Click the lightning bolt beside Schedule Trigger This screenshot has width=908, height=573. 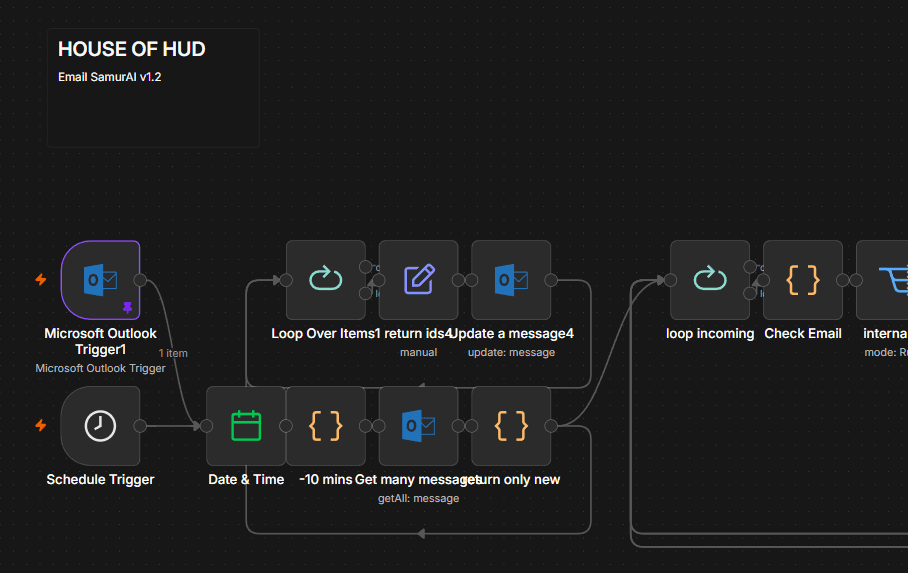click(x=41, y=426)
